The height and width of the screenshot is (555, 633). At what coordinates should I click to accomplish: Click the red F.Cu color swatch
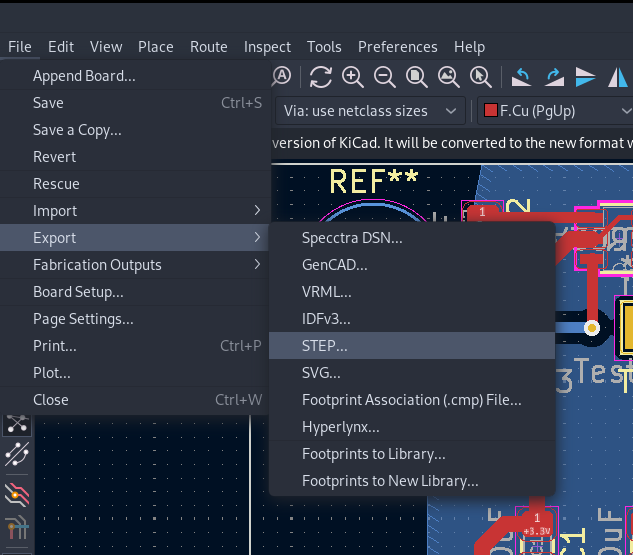click(490, 111)
